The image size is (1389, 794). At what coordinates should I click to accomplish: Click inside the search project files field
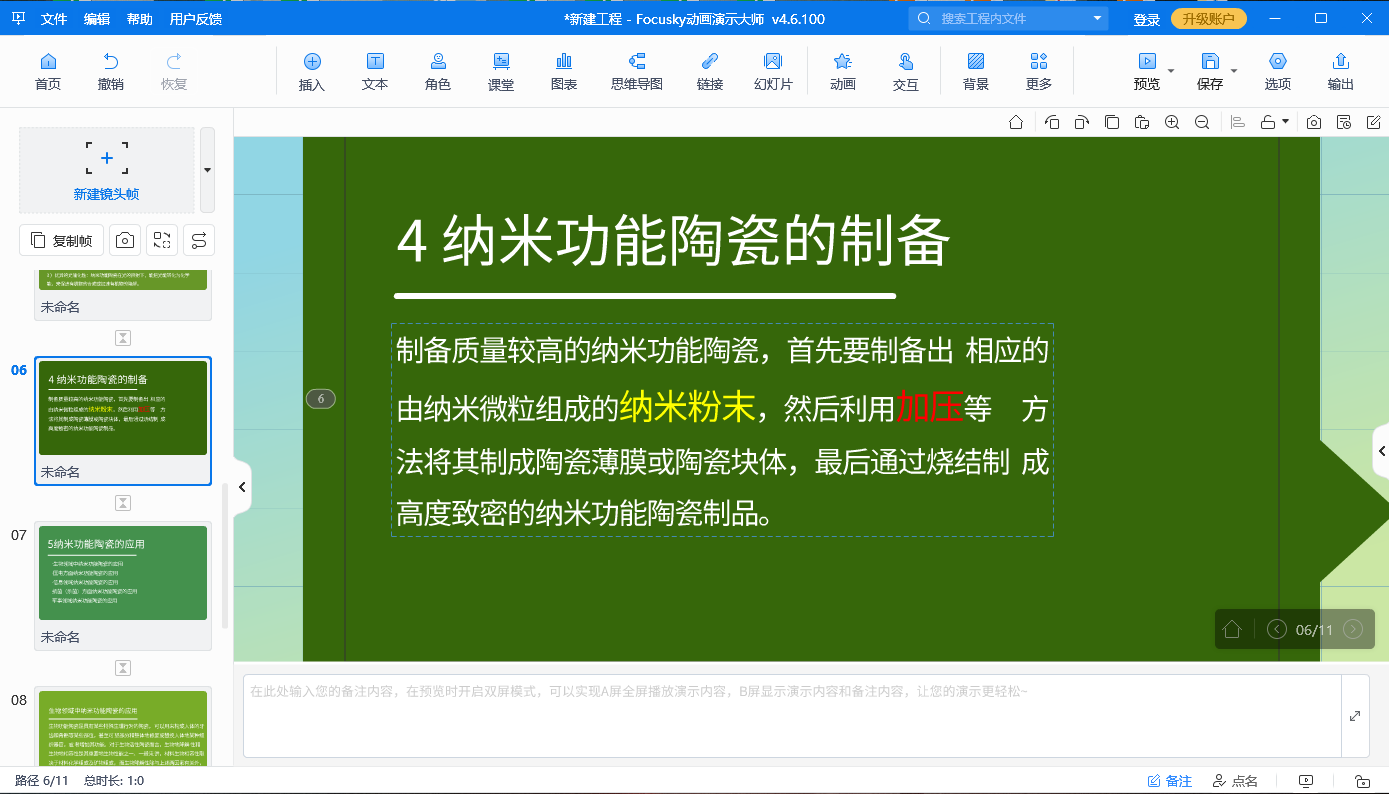pyautogui.click(x=1008, y=18)
